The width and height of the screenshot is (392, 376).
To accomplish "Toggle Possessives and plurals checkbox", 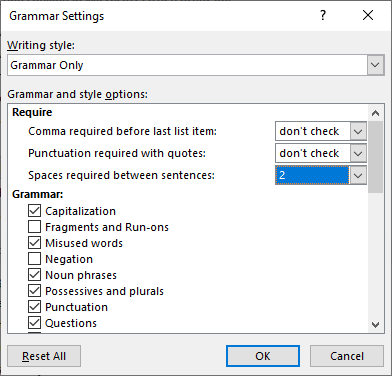I will (34, 291).
